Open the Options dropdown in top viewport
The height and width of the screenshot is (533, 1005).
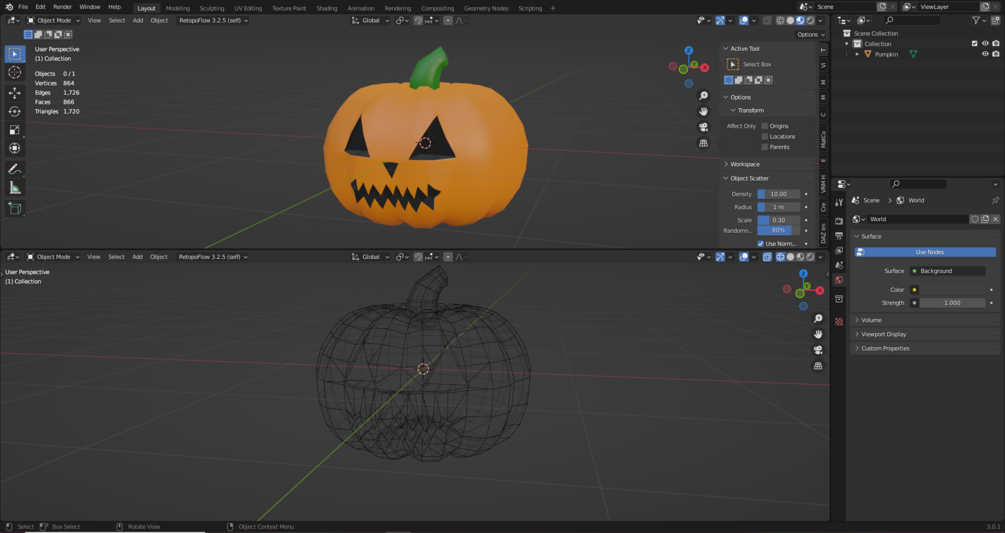[810, 35]
